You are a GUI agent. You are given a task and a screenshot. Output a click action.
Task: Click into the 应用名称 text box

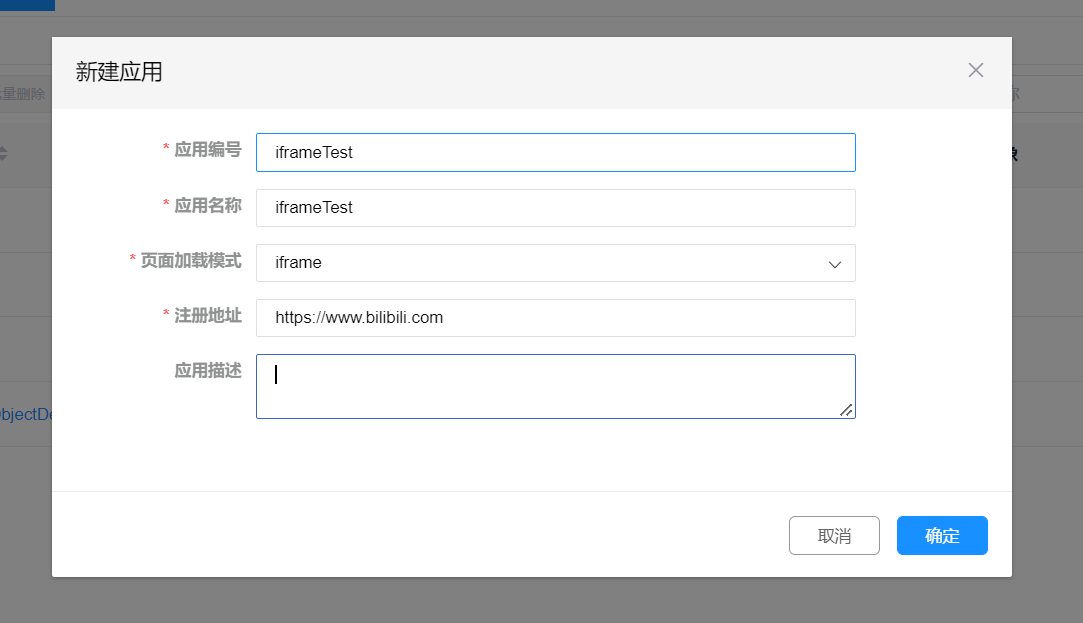pyautogui.click(x=555, y=208)
